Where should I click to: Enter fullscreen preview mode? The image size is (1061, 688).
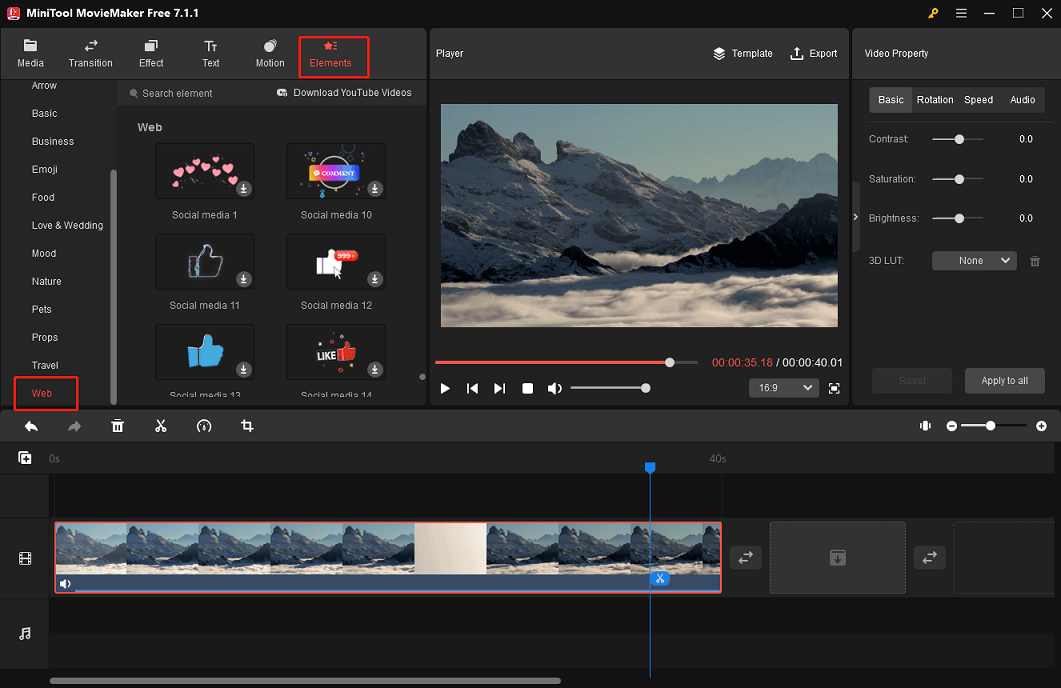834,388
